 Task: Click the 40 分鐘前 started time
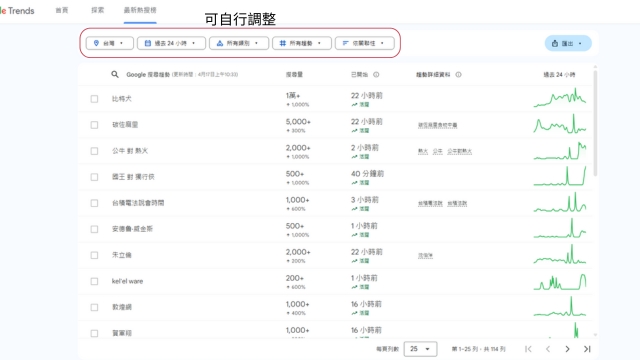367,174
